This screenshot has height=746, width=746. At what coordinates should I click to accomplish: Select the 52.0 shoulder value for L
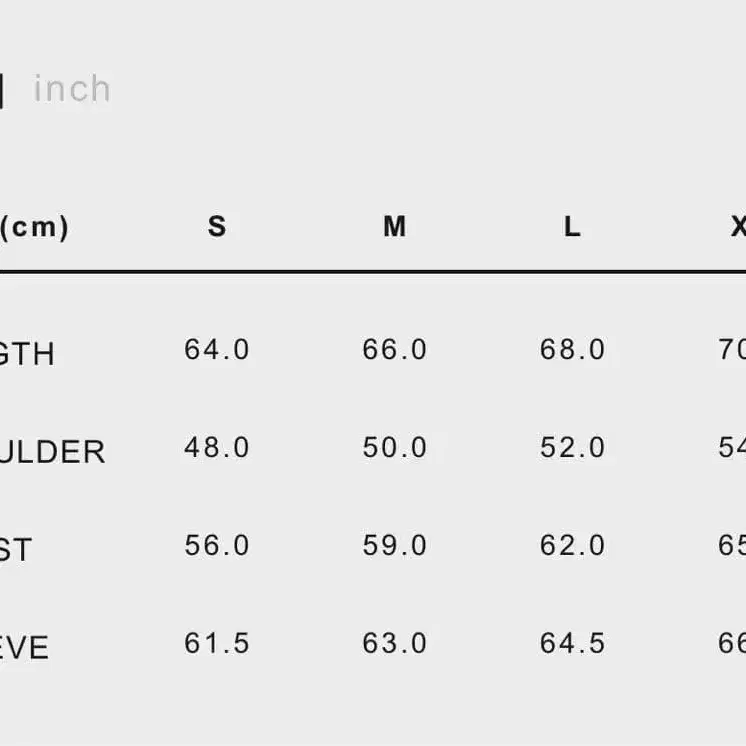[573, 447]
